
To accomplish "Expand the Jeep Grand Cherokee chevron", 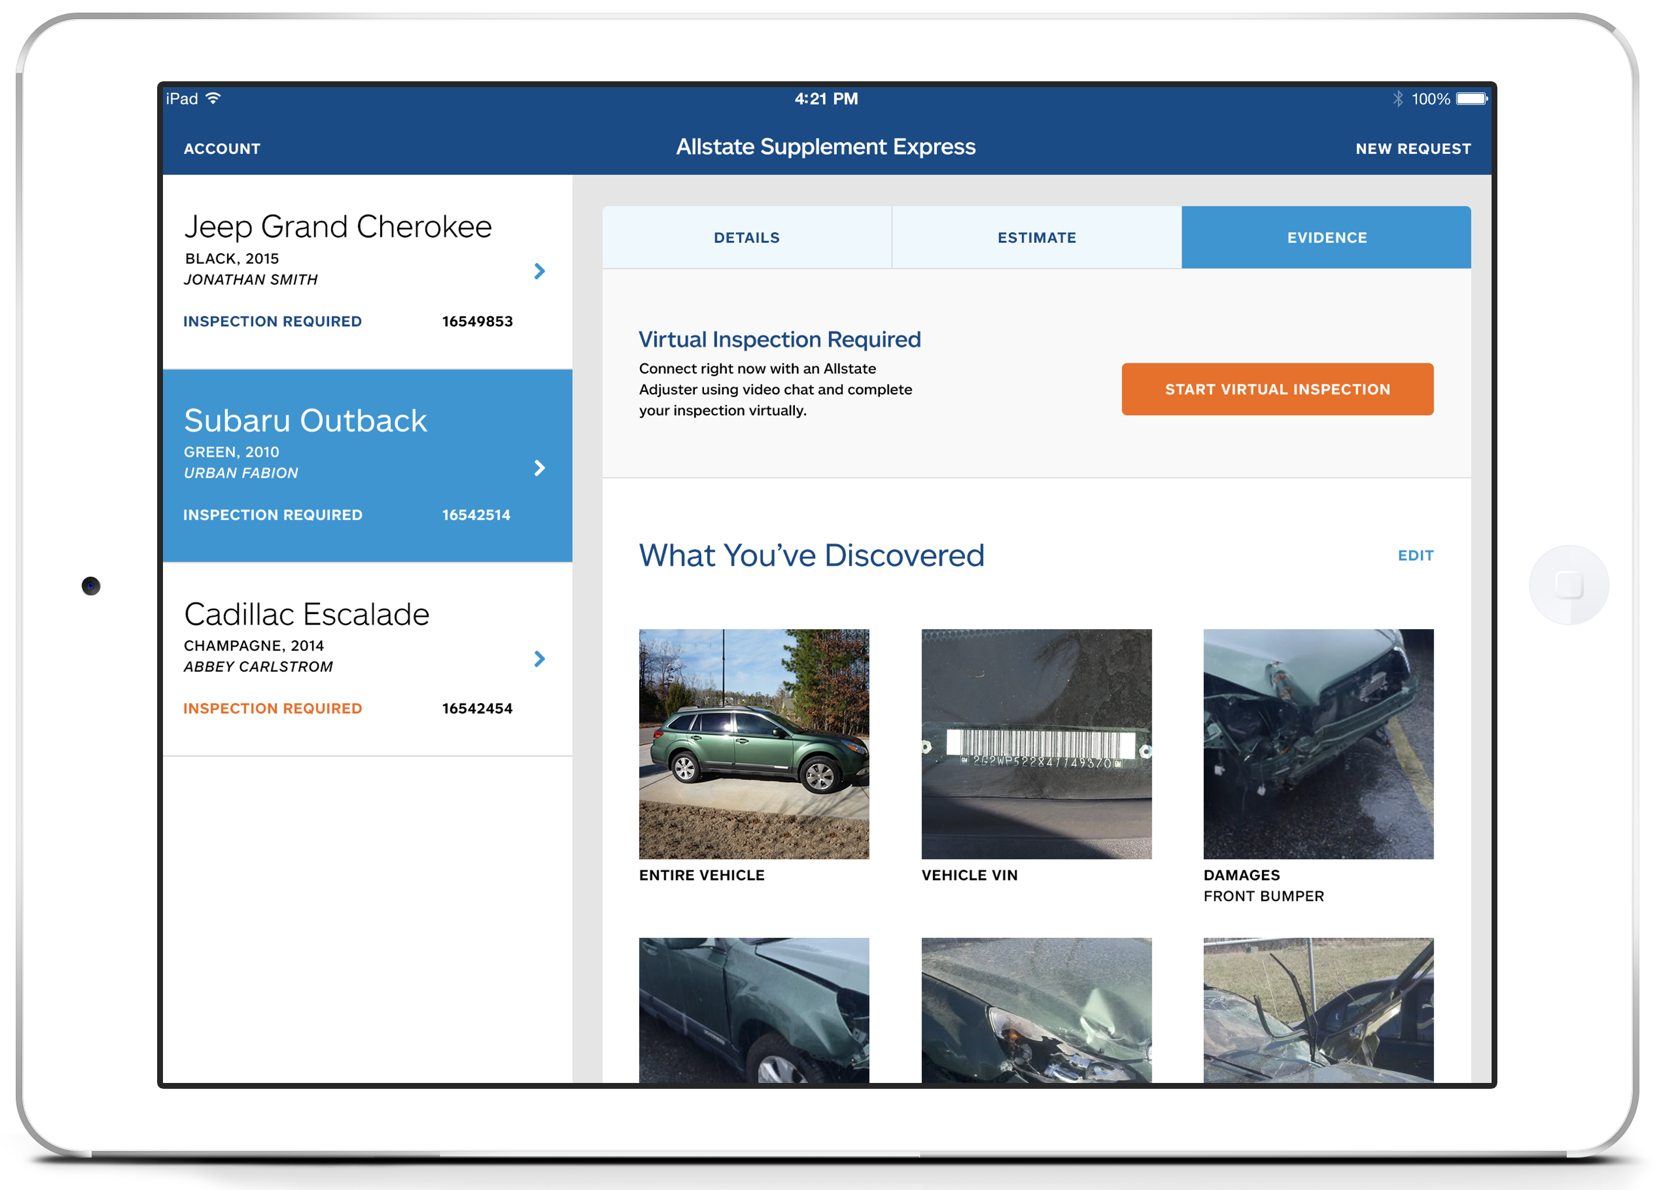I will point(540,271).
